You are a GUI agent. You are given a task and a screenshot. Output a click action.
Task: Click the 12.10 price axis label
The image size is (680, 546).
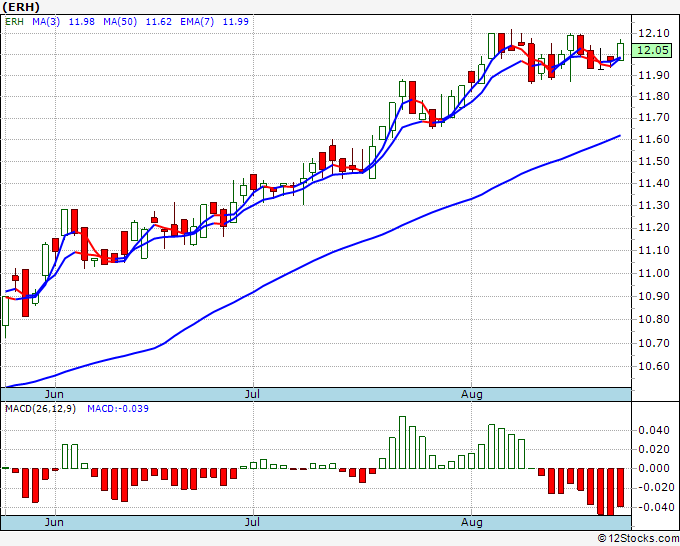click(x=654, y=33)
